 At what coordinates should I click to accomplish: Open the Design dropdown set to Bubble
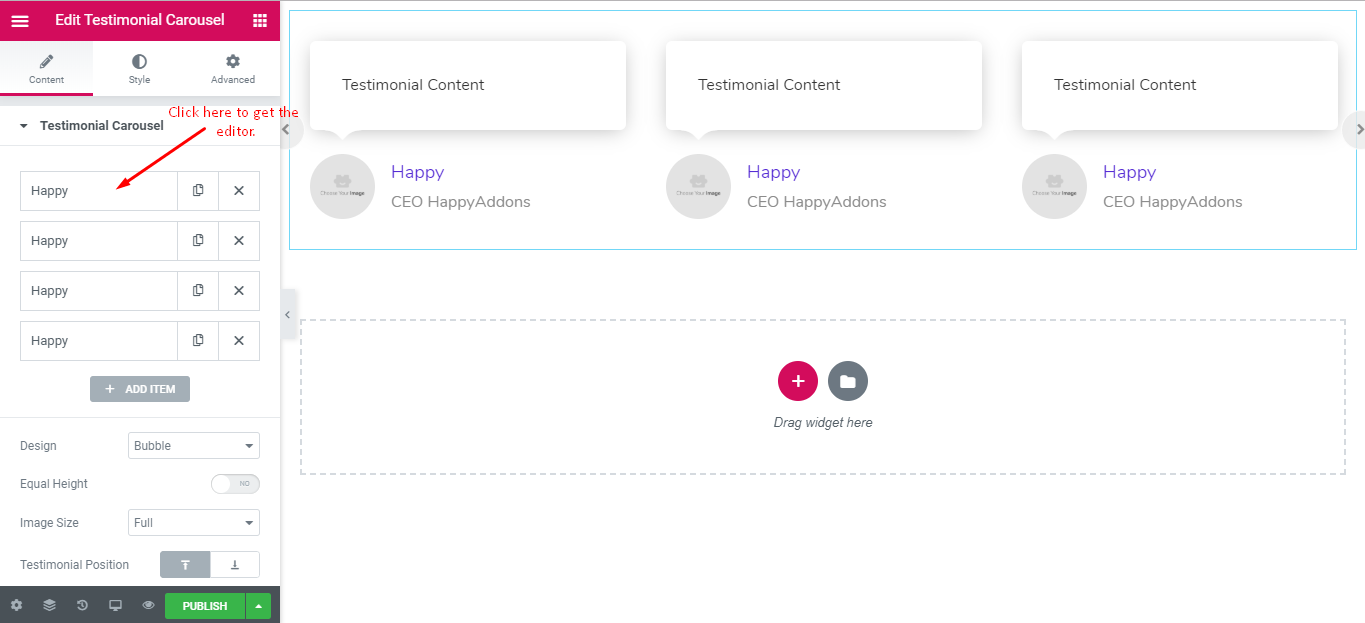point(194,446)
